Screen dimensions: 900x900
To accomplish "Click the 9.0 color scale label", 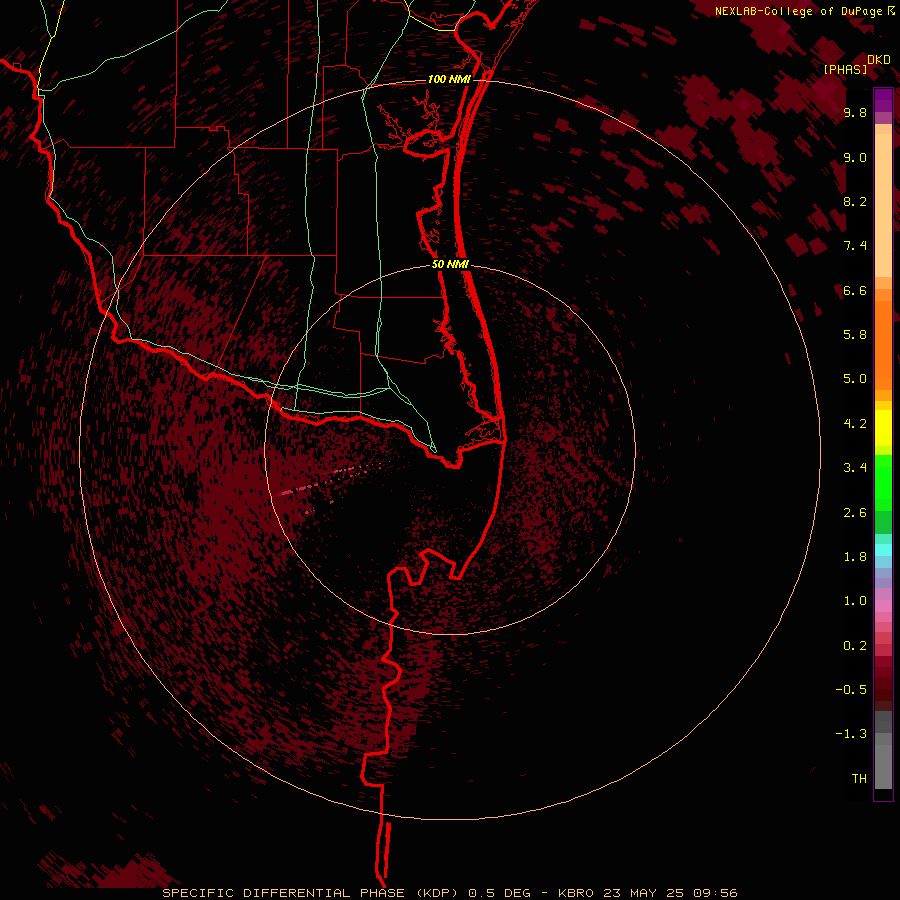I will 855,158.
